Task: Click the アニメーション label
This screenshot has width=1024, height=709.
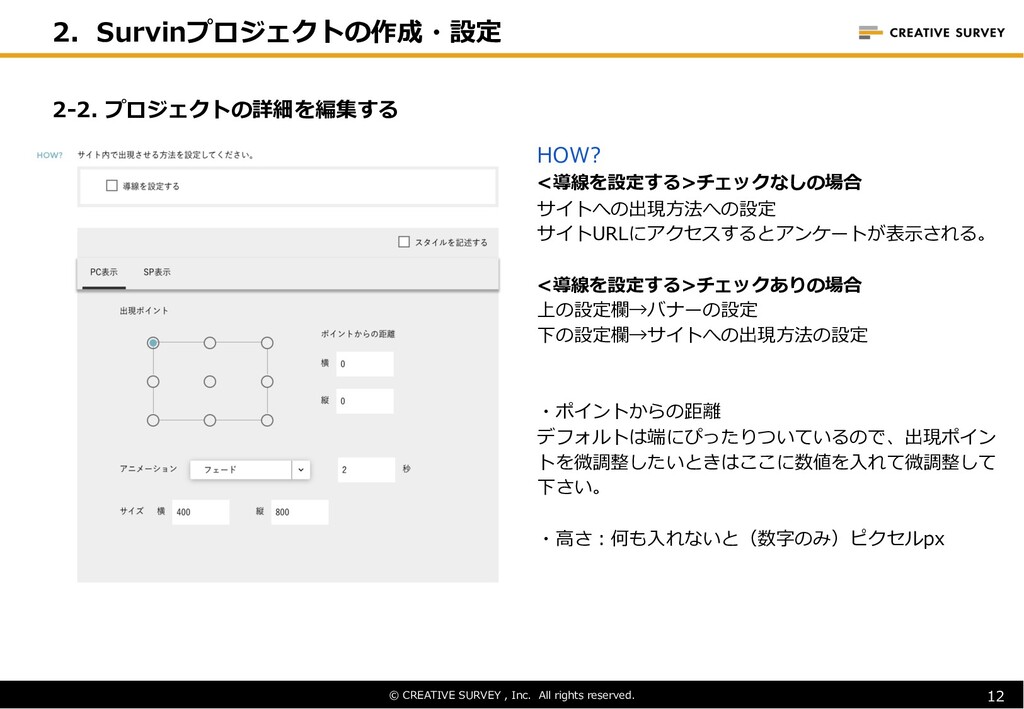Action: 148,469
